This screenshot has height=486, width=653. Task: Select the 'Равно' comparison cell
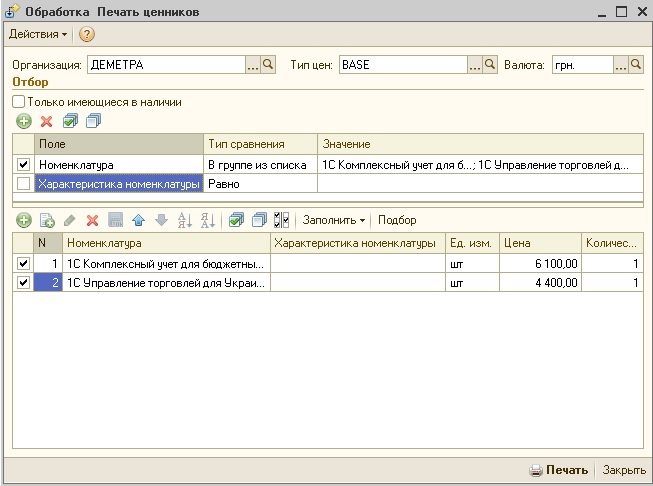click(x=260, y=184)
